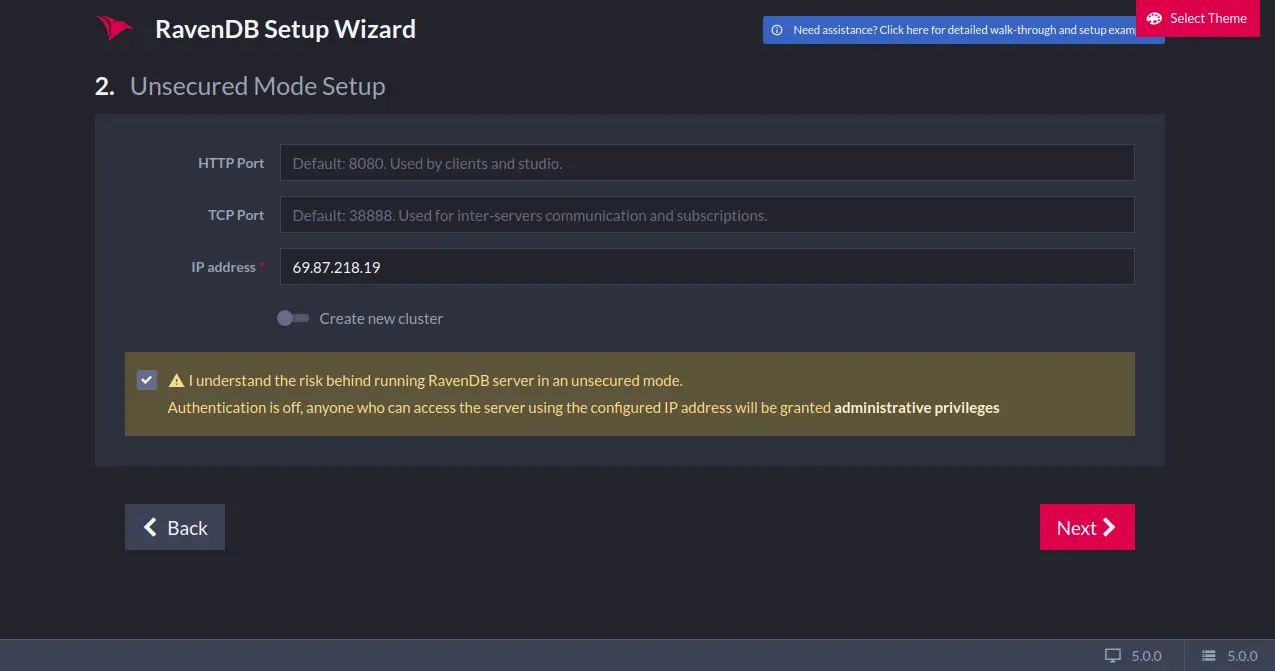Image resolution: width=1275 pixels, height=671 pixels.
Task: Click the warning triangle icon in the risk notice
Action: [x=176, y=380]
